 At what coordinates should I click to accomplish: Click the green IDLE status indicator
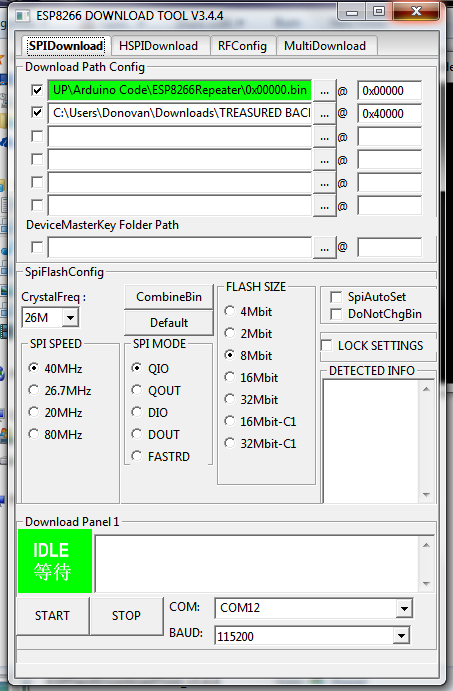pyautogui.click(x=55, y=561)
